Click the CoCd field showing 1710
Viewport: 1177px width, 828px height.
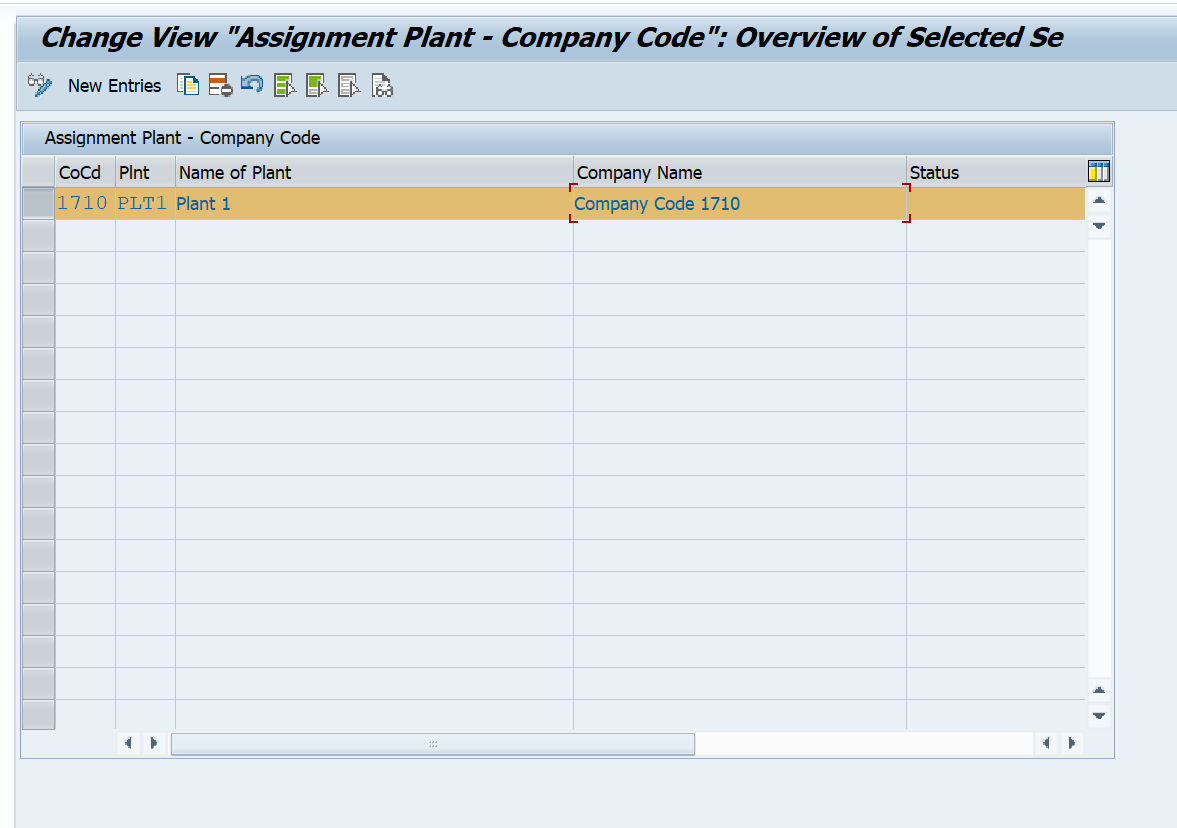[85, 203]
